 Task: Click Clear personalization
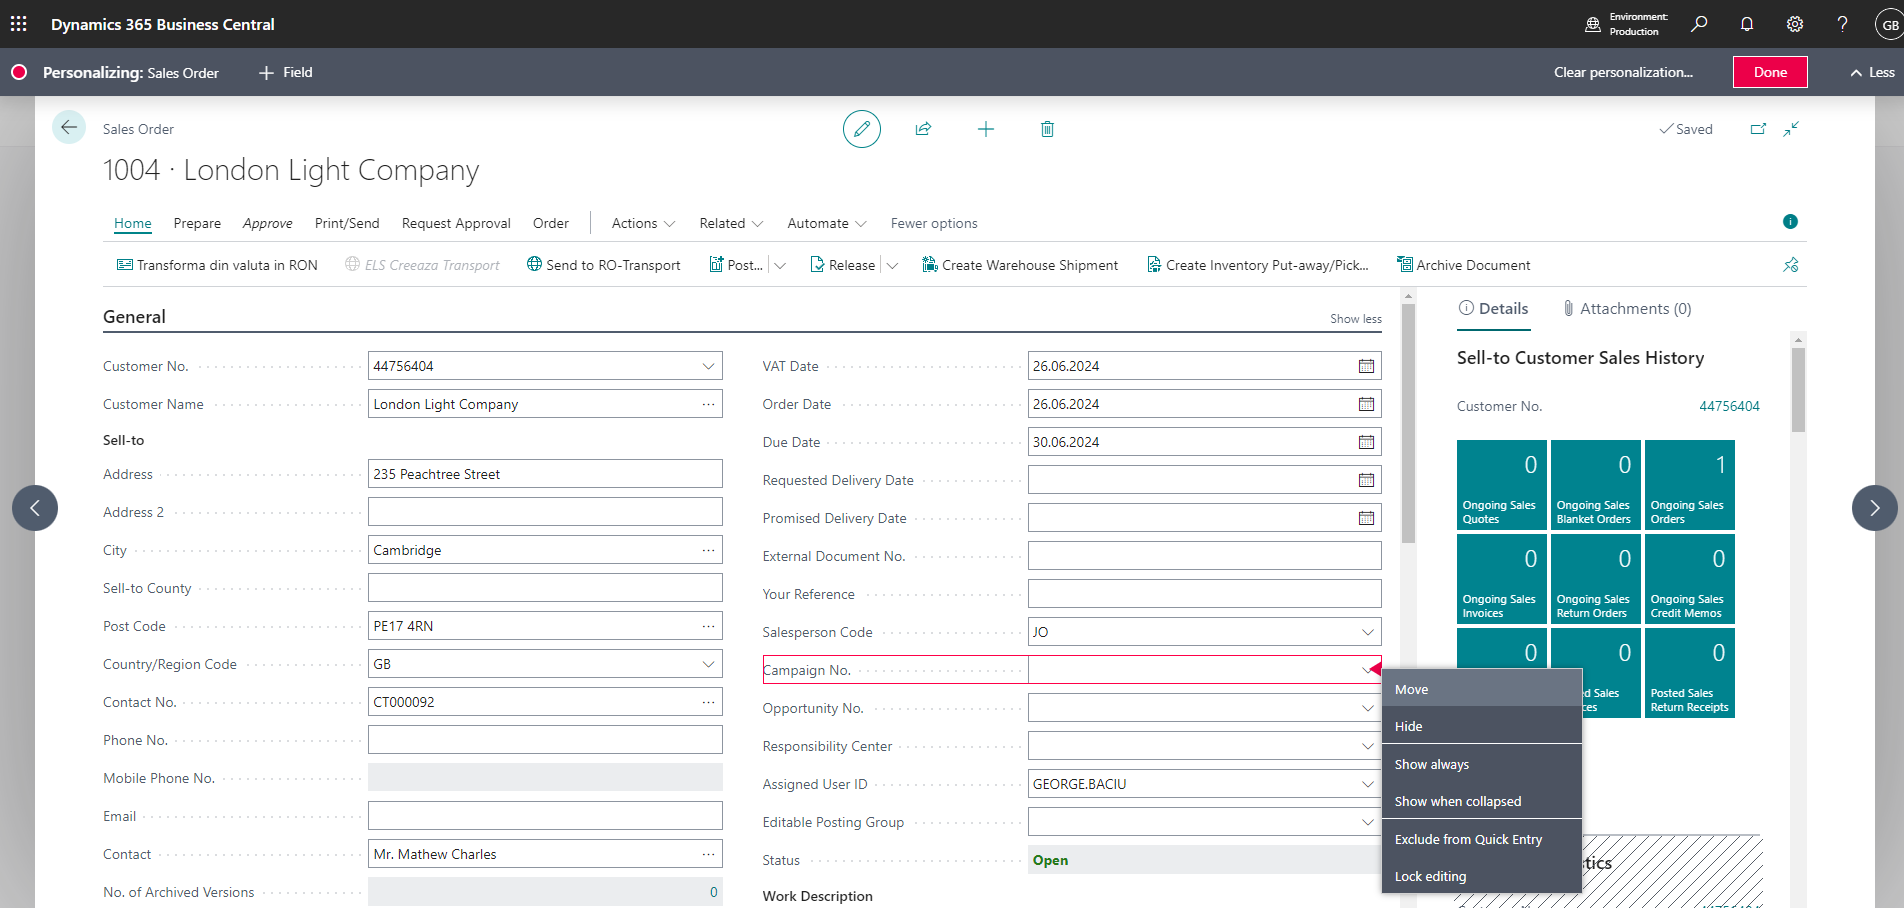click(x=1623, y=72)
